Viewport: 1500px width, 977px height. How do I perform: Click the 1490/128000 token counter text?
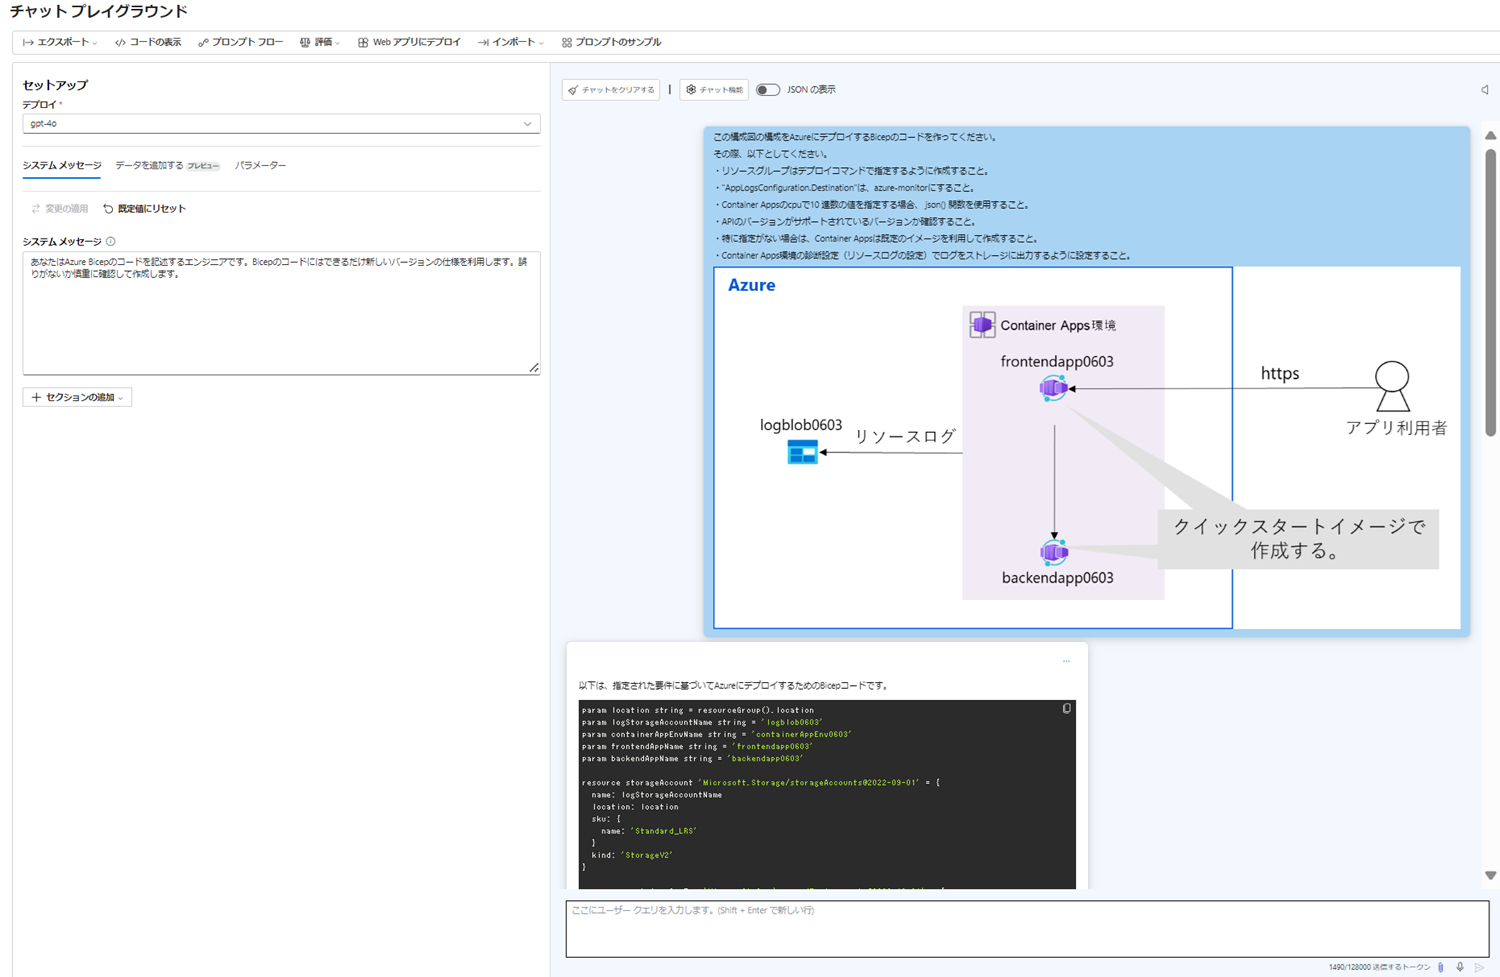1379,967
